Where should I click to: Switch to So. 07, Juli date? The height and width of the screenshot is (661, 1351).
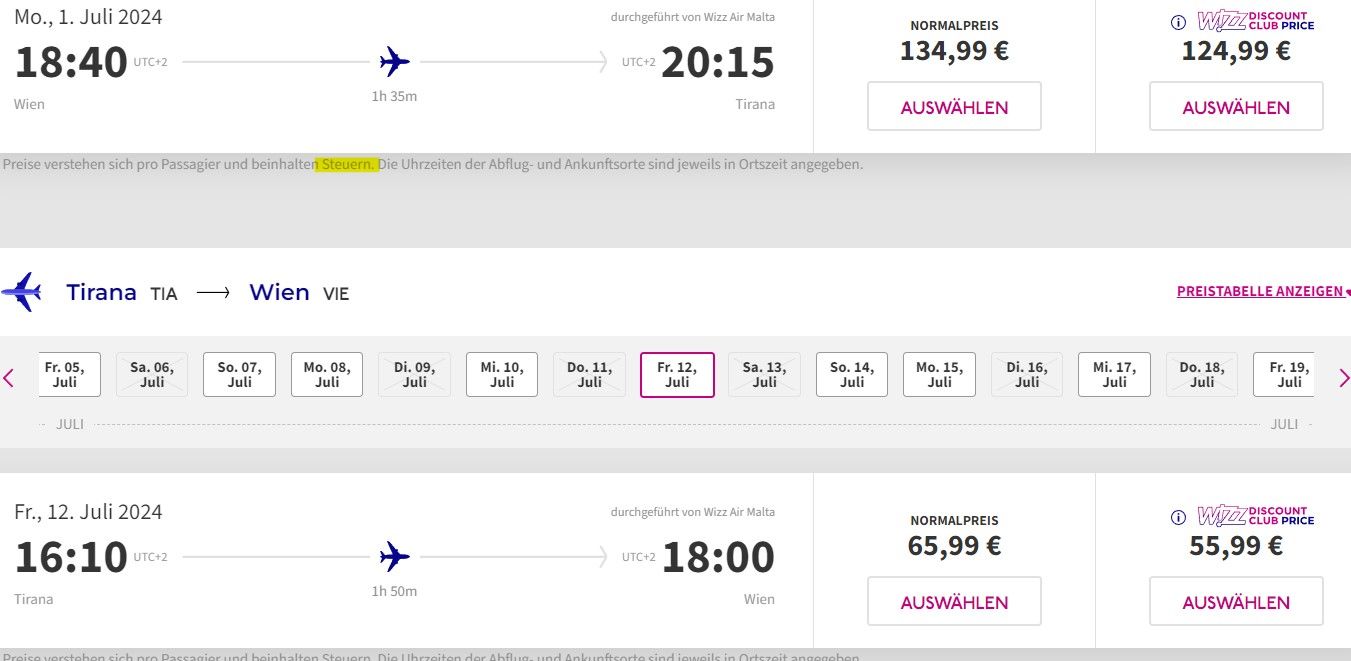239,375
